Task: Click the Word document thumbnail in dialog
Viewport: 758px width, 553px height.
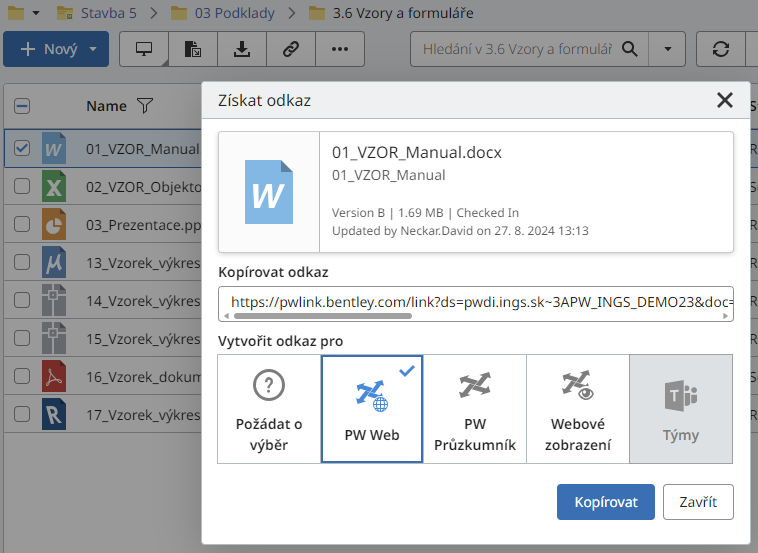Action: [x=269, y=192]
